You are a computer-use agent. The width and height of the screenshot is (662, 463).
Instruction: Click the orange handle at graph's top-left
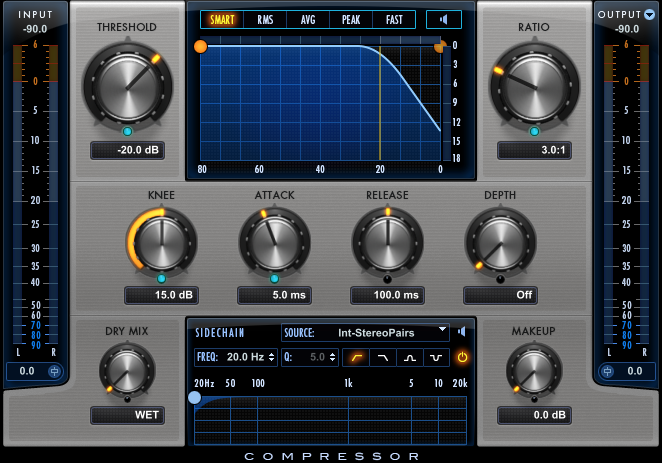pyautogui.click(x=201, y=46)
